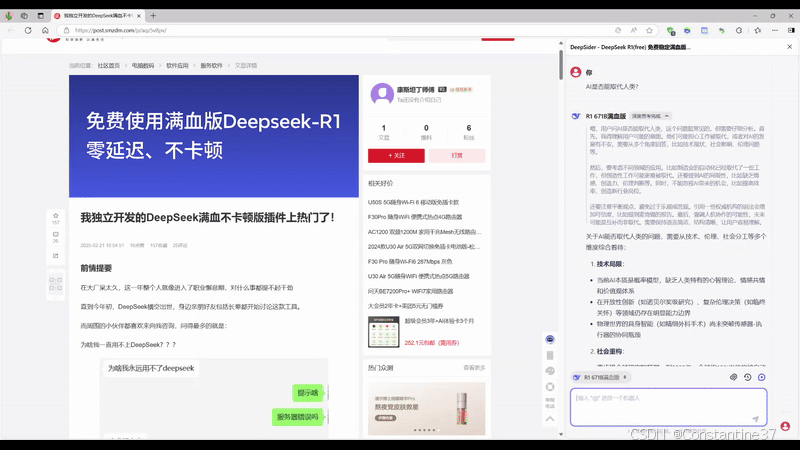Open the workspaces icon in tab bar

click(24, 16)
